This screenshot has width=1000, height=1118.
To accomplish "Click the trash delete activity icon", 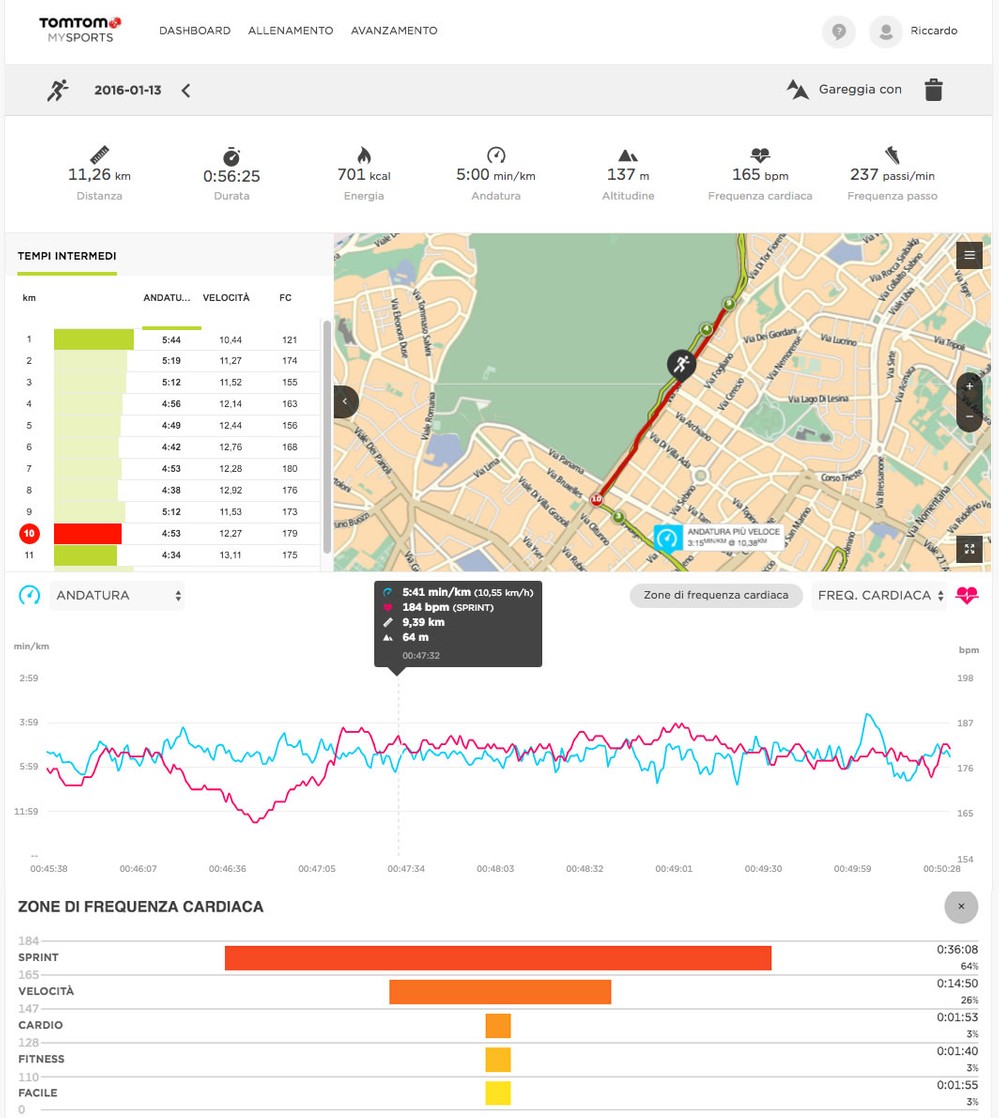I will coord(933,90).
